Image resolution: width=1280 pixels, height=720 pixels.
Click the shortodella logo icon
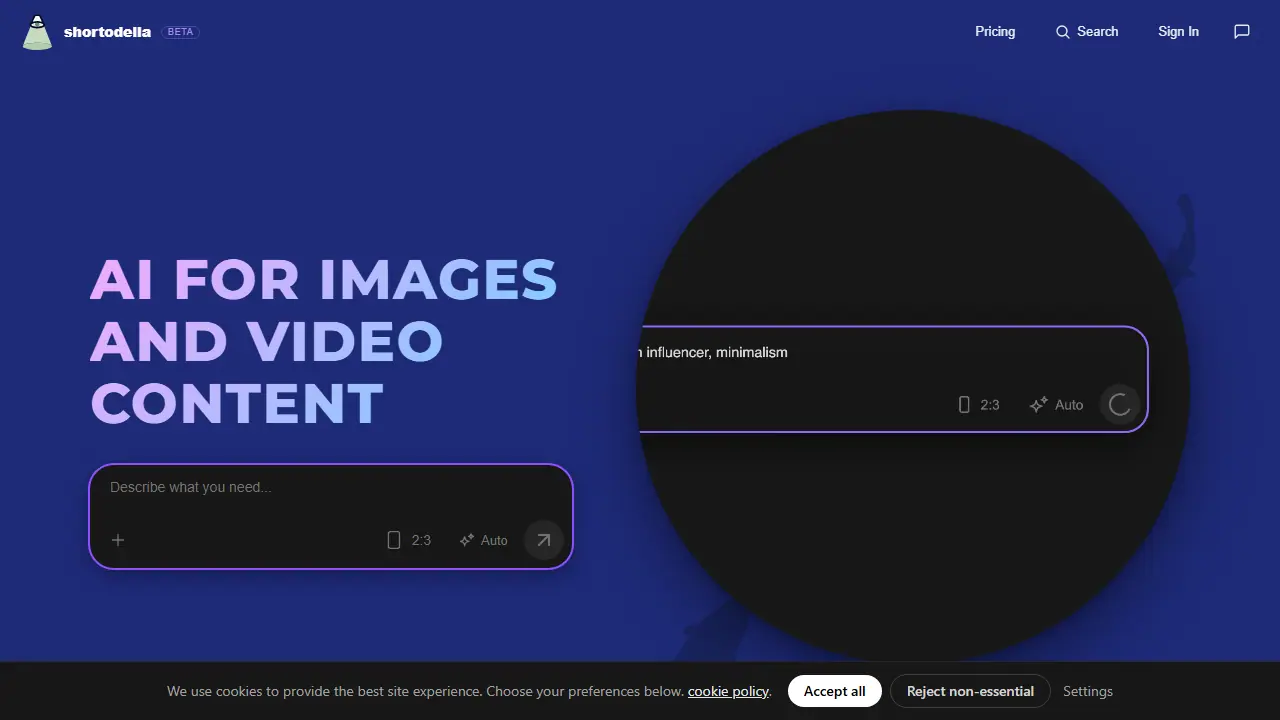pyautogui.click(x=37, y=32)
